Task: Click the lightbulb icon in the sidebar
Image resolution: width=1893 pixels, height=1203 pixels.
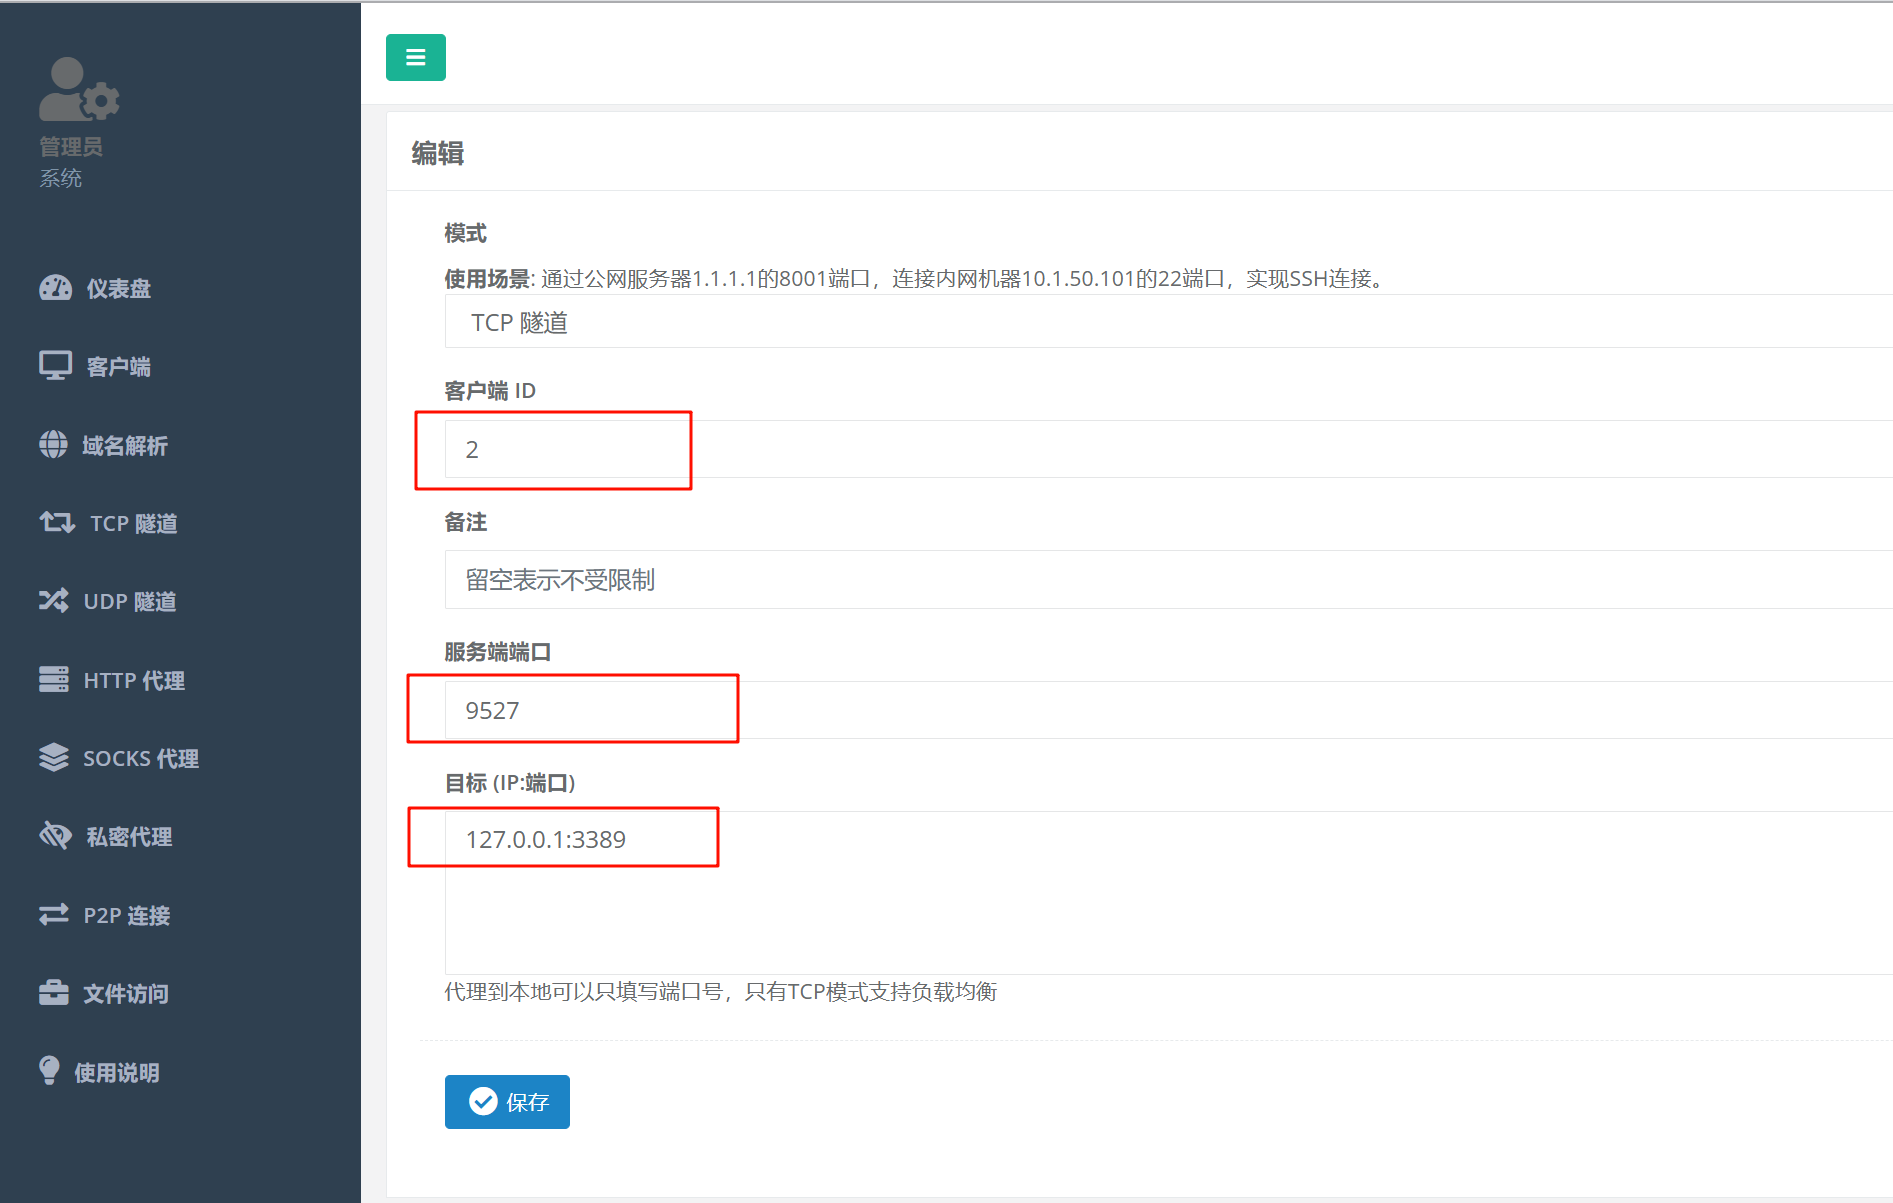Action: (49, 1070)
